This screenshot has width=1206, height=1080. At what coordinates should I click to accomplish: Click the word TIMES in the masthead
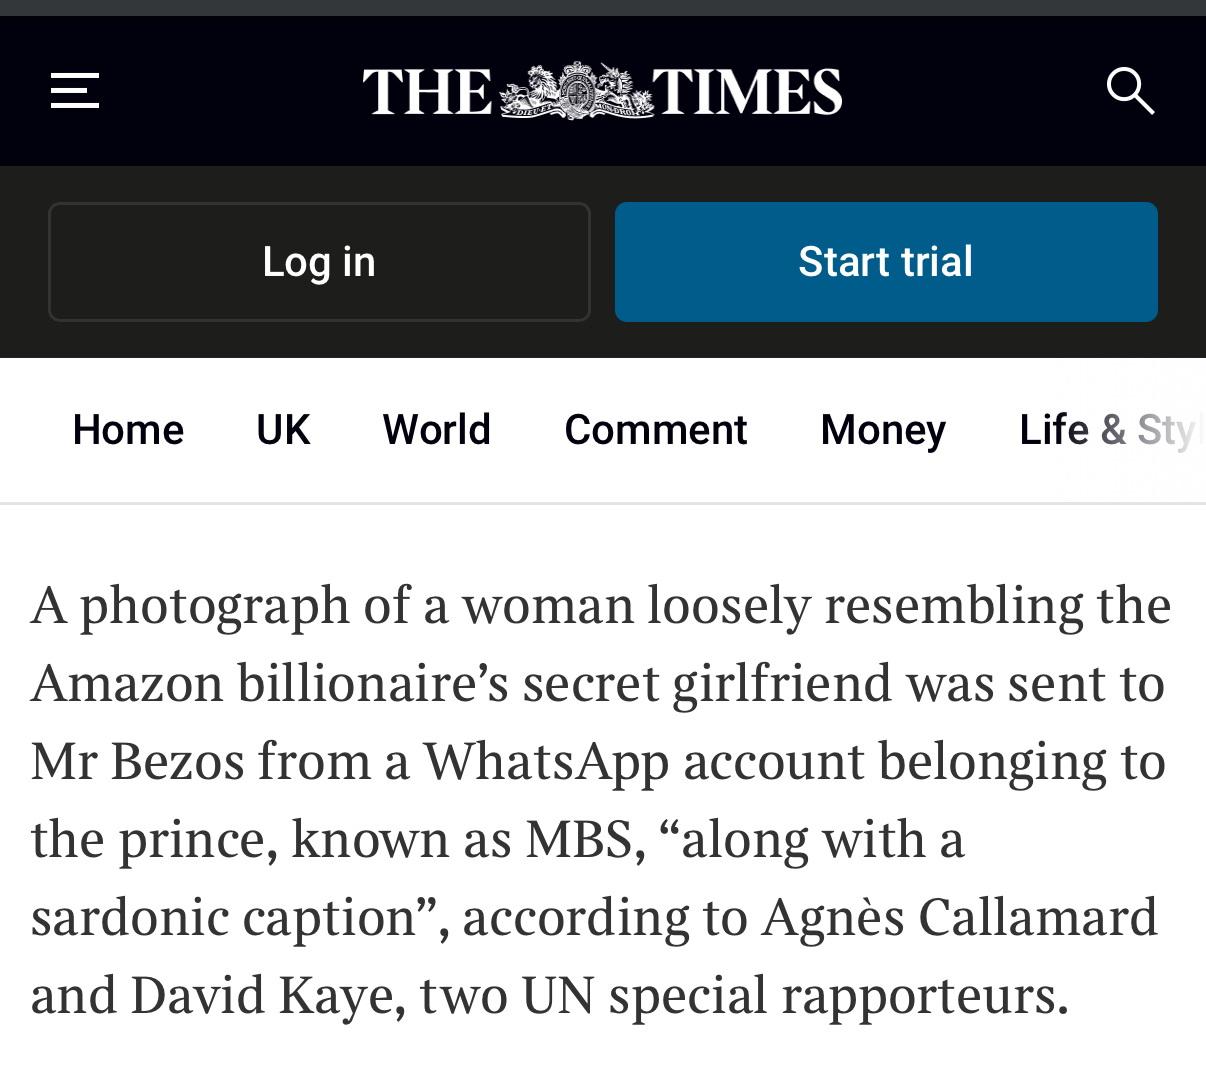[747, 91]
